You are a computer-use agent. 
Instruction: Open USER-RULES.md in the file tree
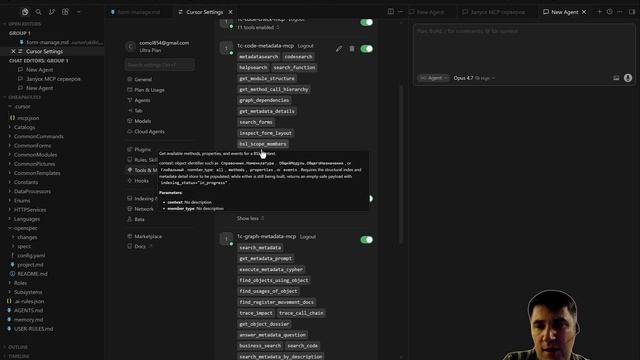(33, 329)
